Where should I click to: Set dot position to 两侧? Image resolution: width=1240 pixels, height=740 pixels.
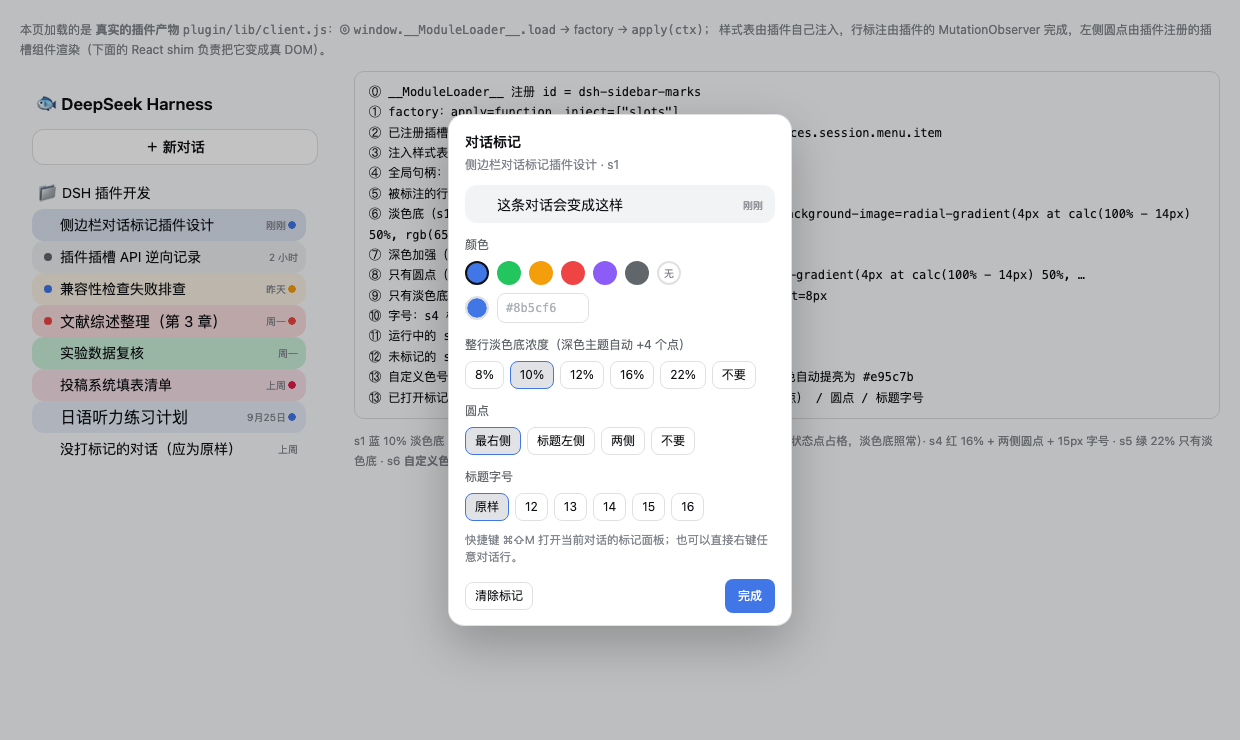tap(623, 441)
